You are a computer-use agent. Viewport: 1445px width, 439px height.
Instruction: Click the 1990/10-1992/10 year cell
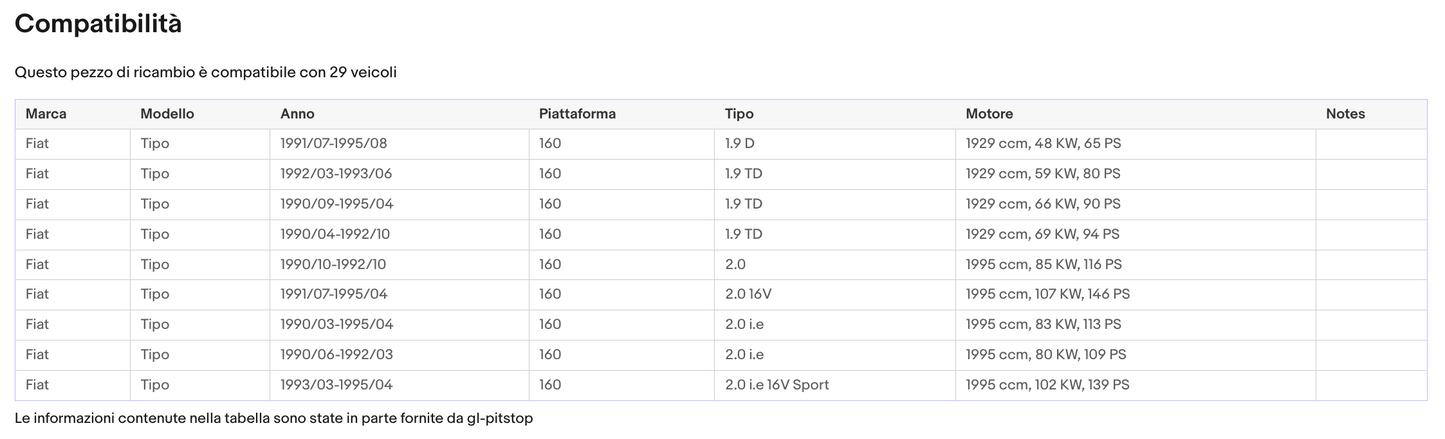pyautogui.click(x=333, y=264)
